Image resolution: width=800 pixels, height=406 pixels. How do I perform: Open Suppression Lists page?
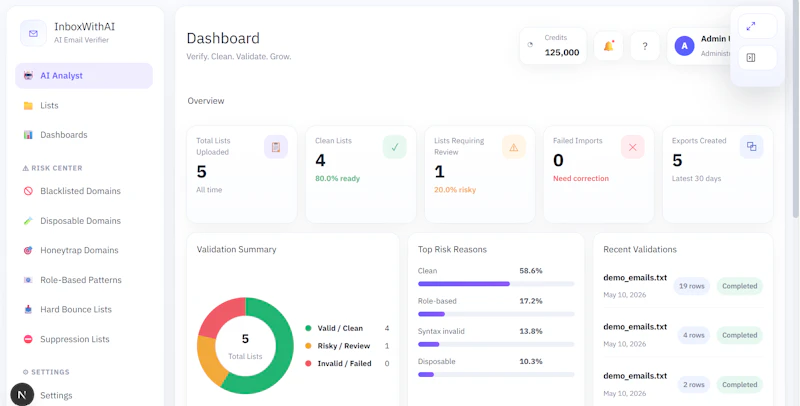coord(84,339)
